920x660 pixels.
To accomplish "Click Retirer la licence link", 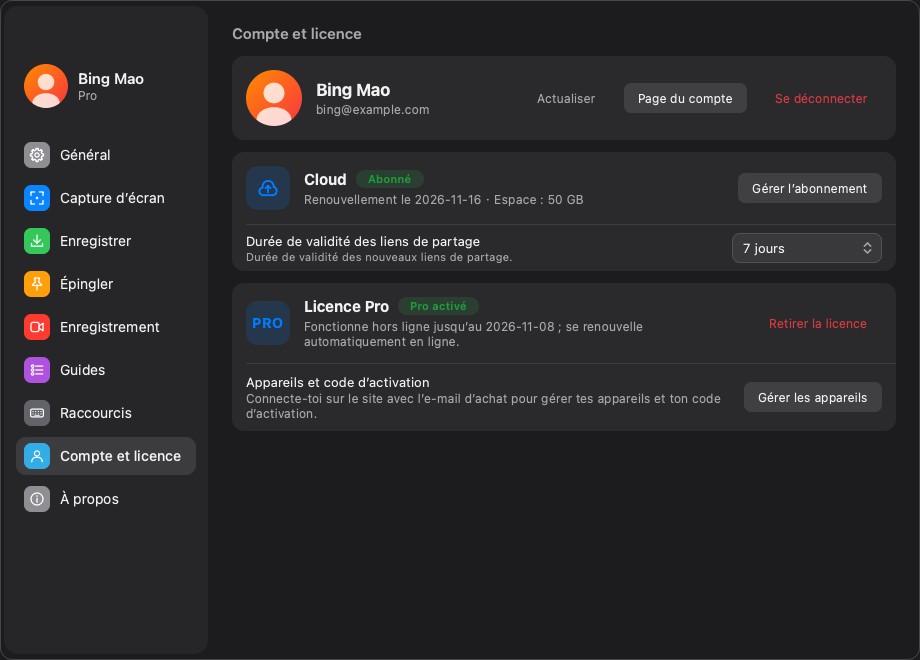I will point(817,323).
